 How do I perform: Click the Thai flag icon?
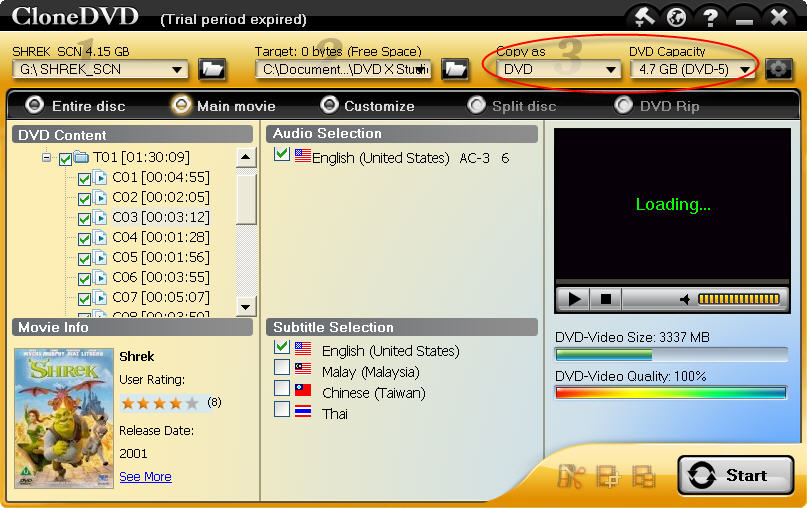coord(303,411)
